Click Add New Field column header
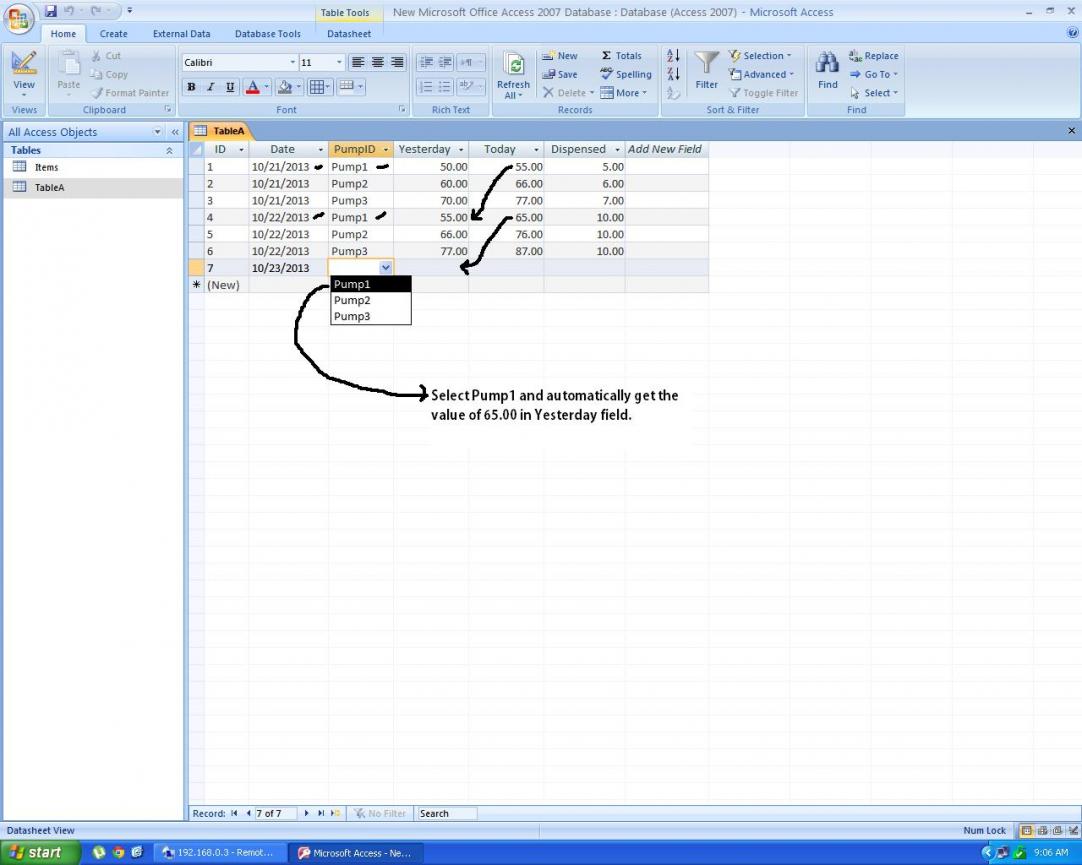Image resolution: width=1082 pixels, height=865 pixels. coord(666,150)
